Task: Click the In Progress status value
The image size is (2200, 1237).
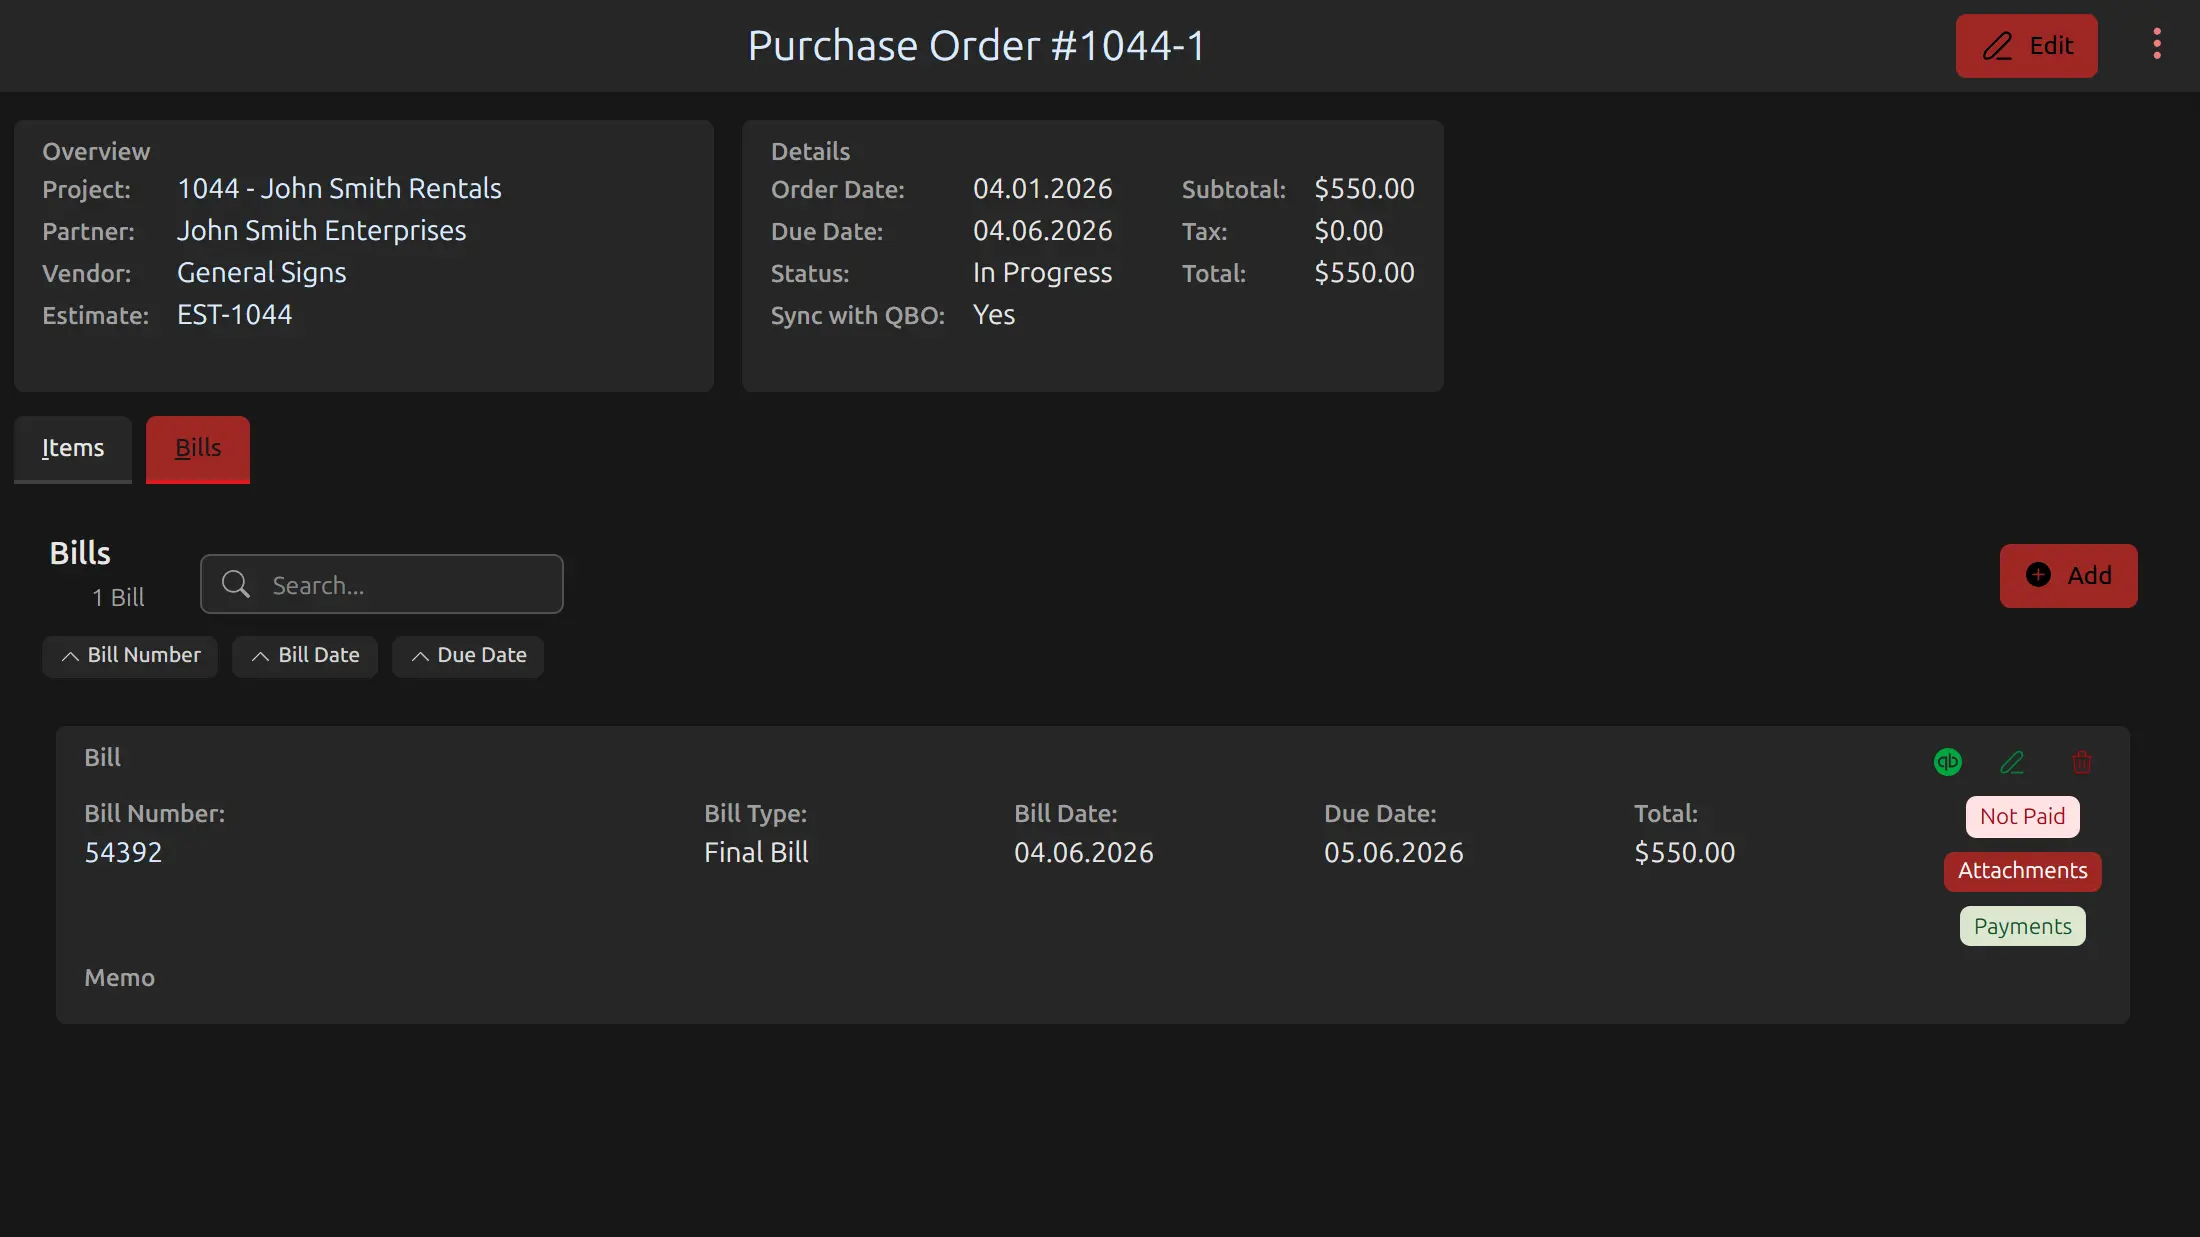Action: click(1042, 272)
